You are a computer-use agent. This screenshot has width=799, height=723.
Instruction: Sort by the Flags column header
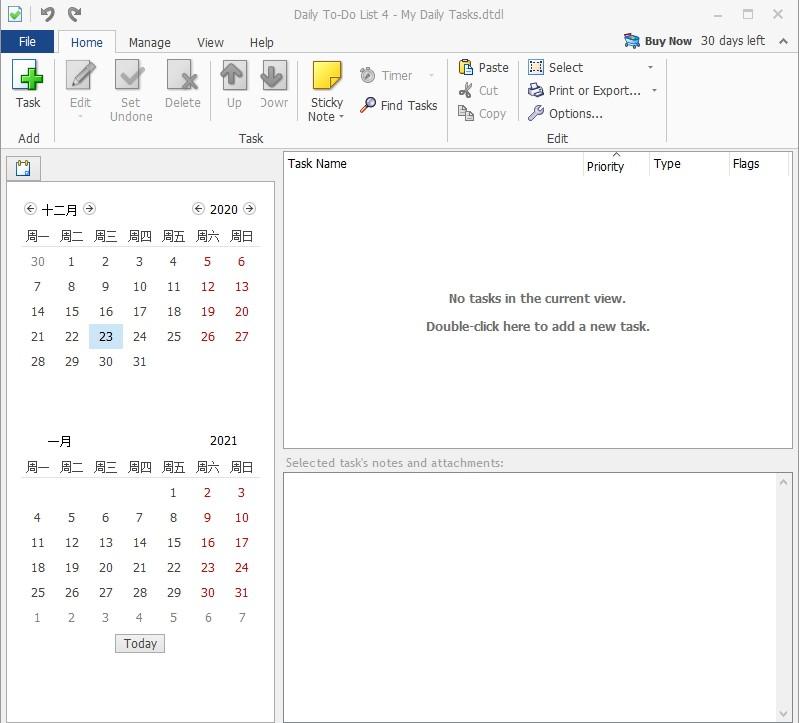coord(759,164)
